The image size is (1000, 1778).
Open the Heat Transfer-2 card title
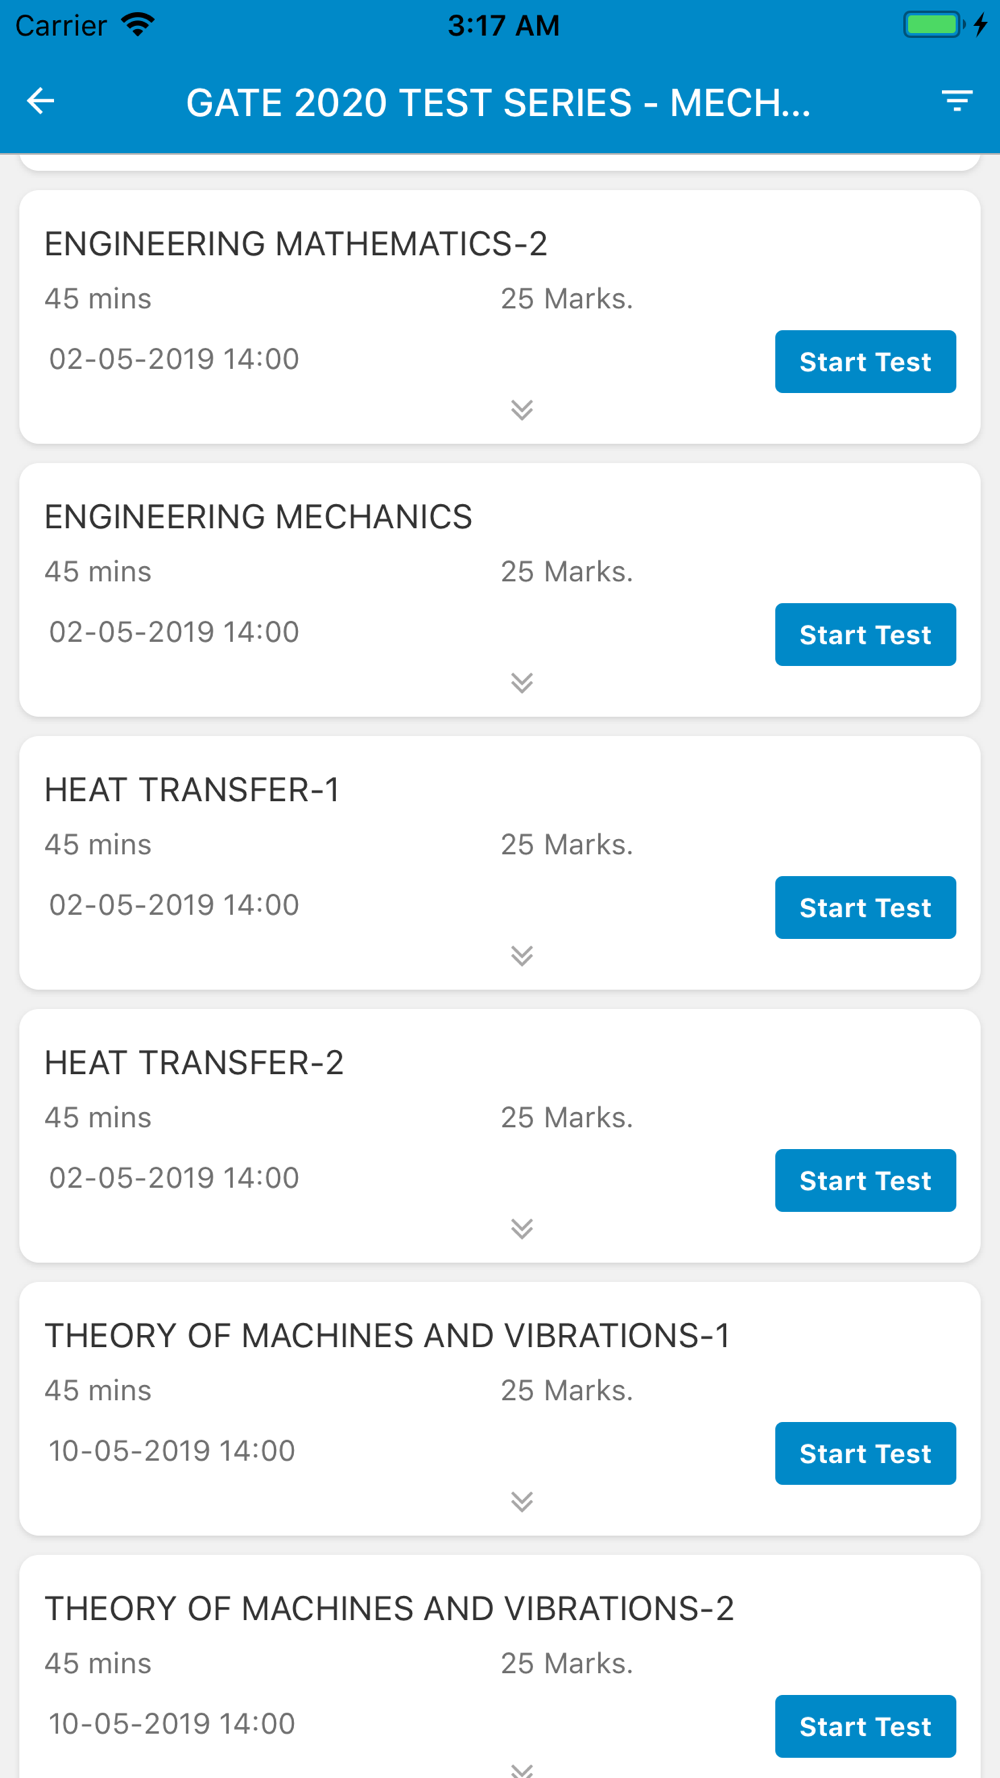pyautogui.click(x=194, y=1063)
